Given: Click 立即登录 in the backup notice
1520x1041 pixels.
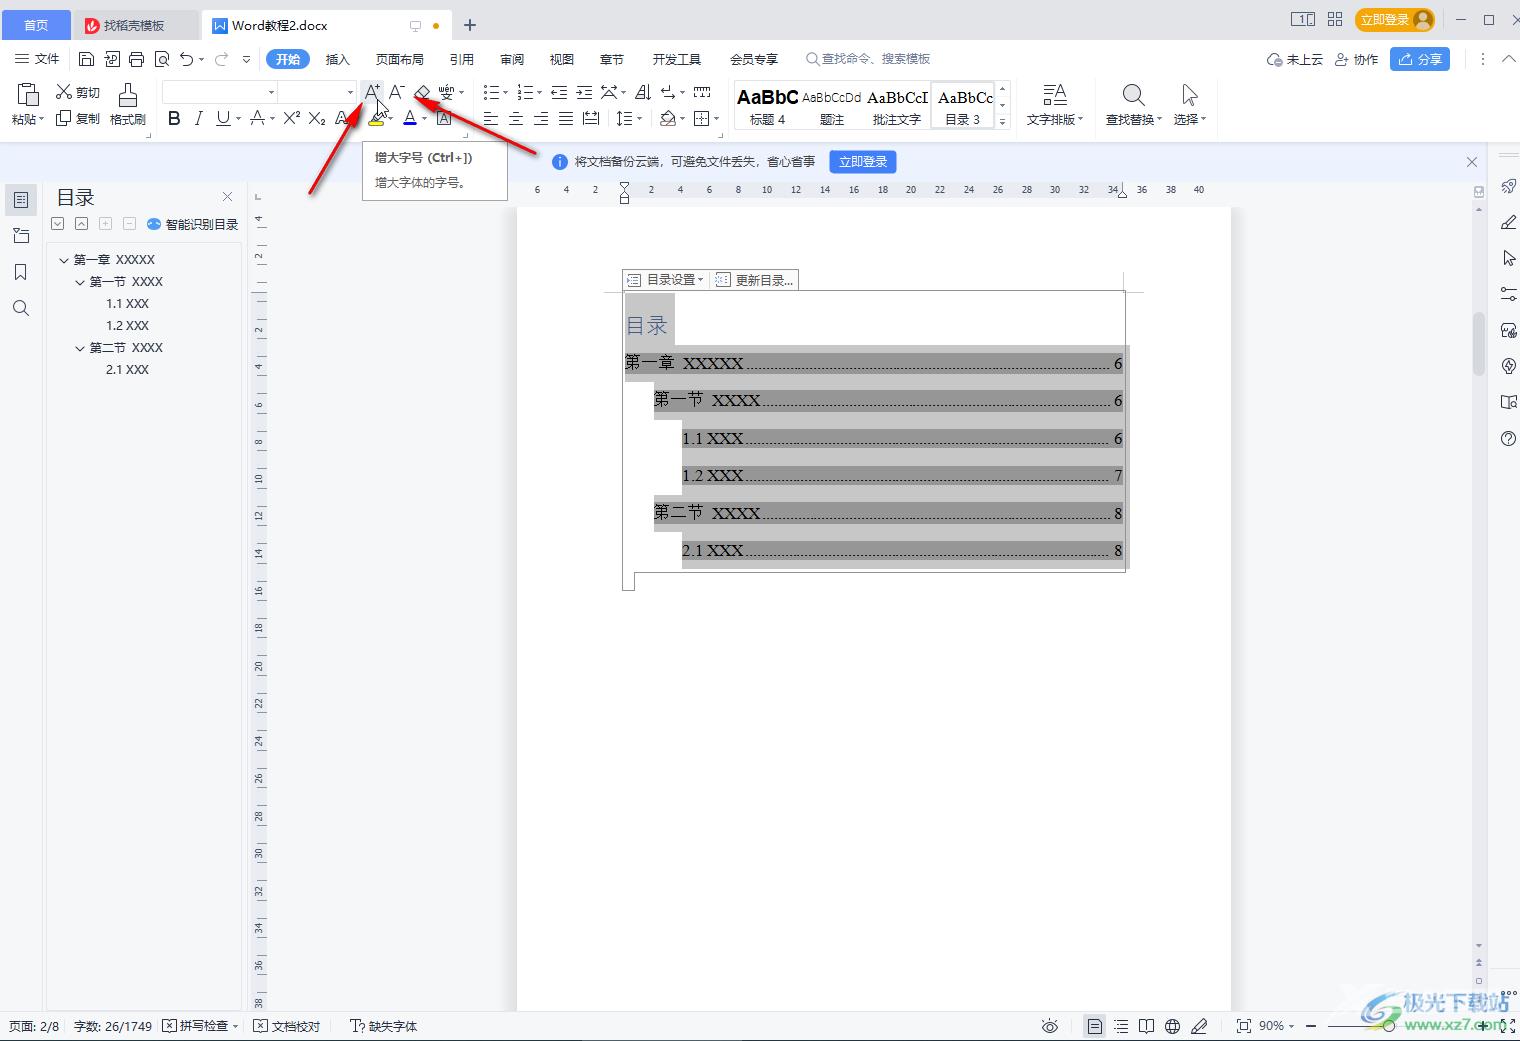Looking at the screenshot, I should [x=863, y=161].
